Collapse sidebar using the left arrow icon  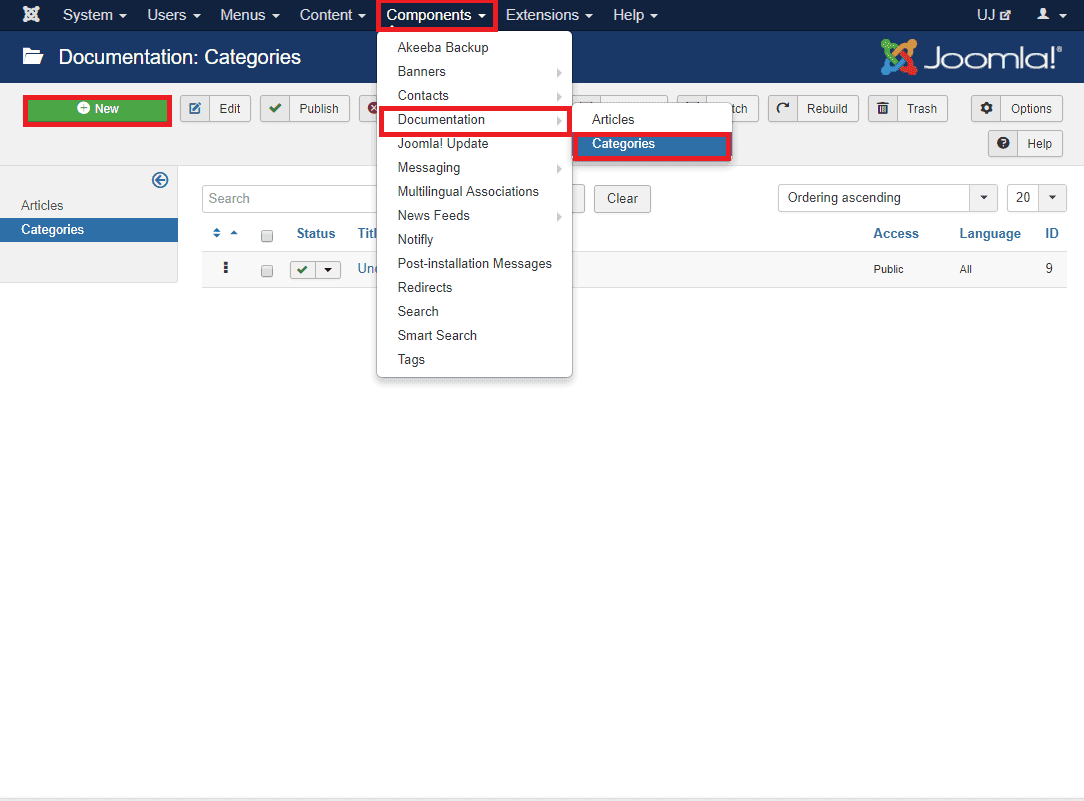click(160, 180)
